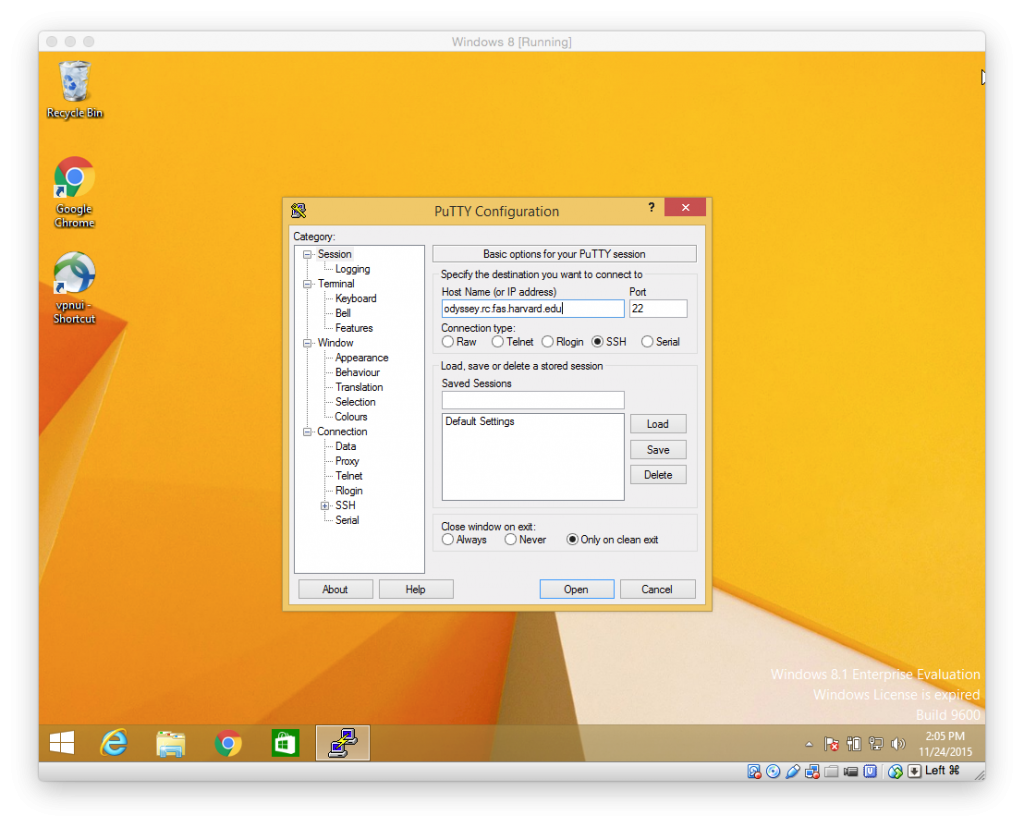Select Default Settings in the sessions list
Viewport: 1024px width, 827px height.
click(480, 421)
